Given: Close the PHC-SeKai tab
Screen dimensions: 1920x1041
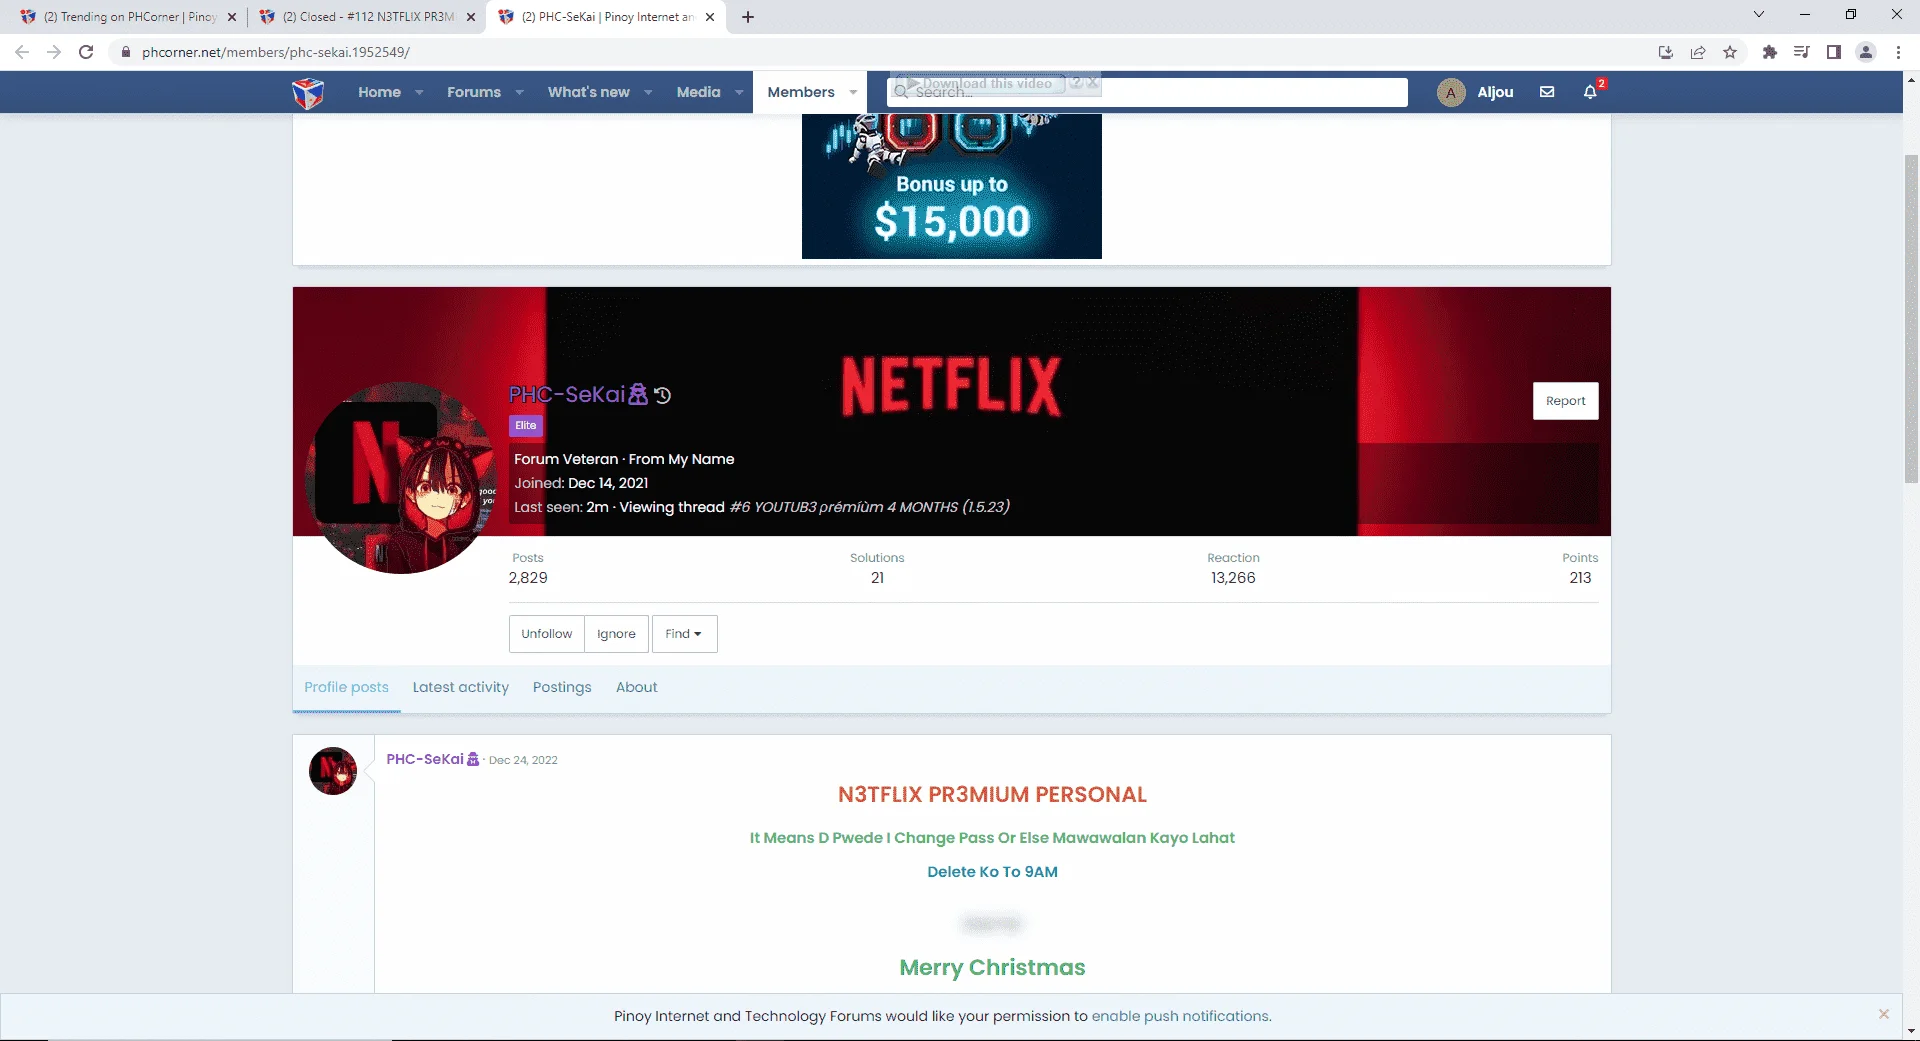Looking at the screenshot, I should pos(710,17).
